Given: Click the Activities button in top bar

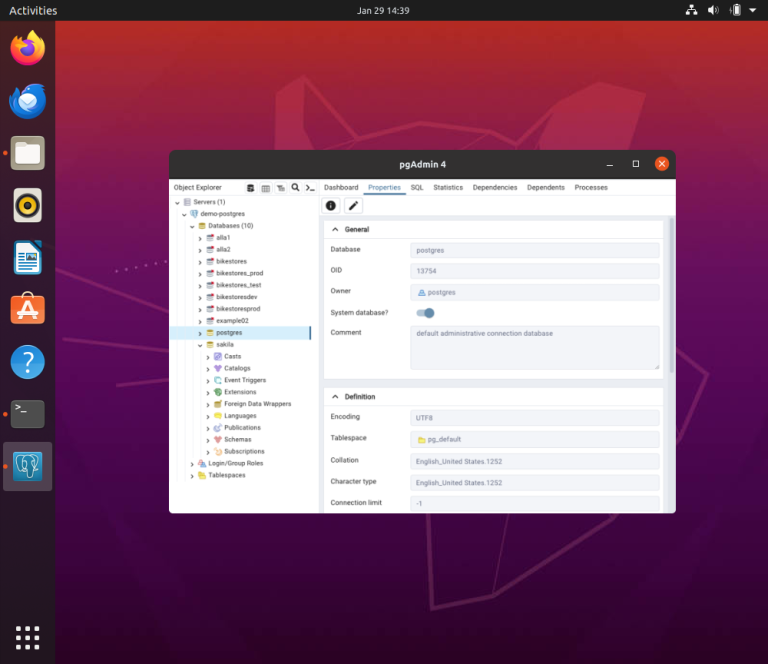Looking at the screenshot, I should pyautogui.click(x=33, y=11).
